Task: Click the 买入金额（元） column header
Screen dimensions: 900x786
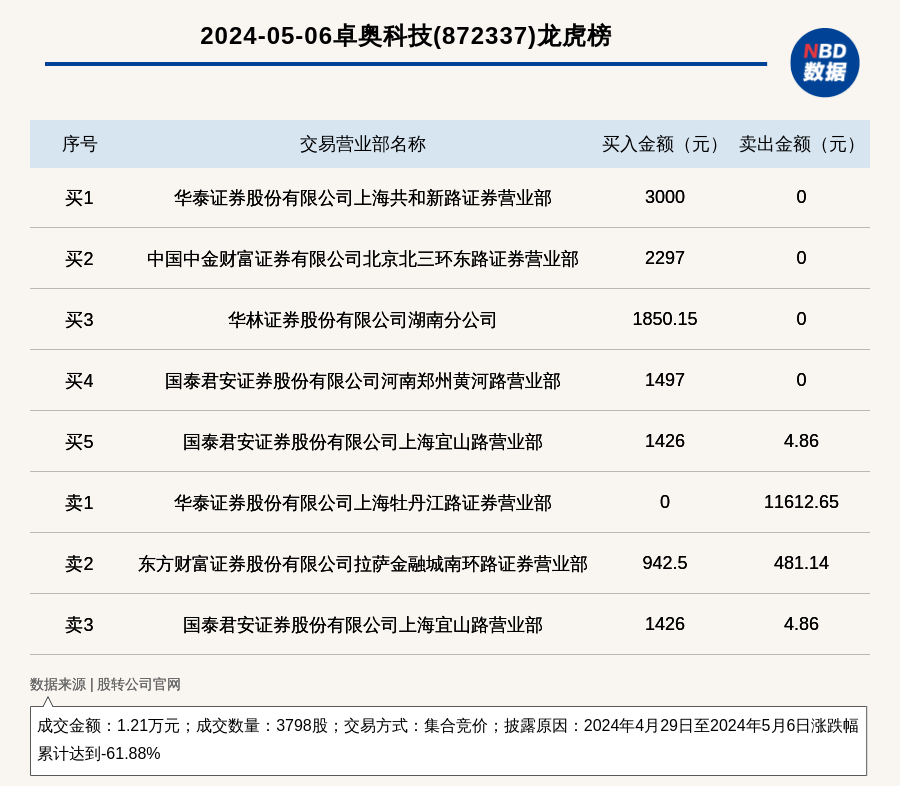Action: [x=665, y=144]
